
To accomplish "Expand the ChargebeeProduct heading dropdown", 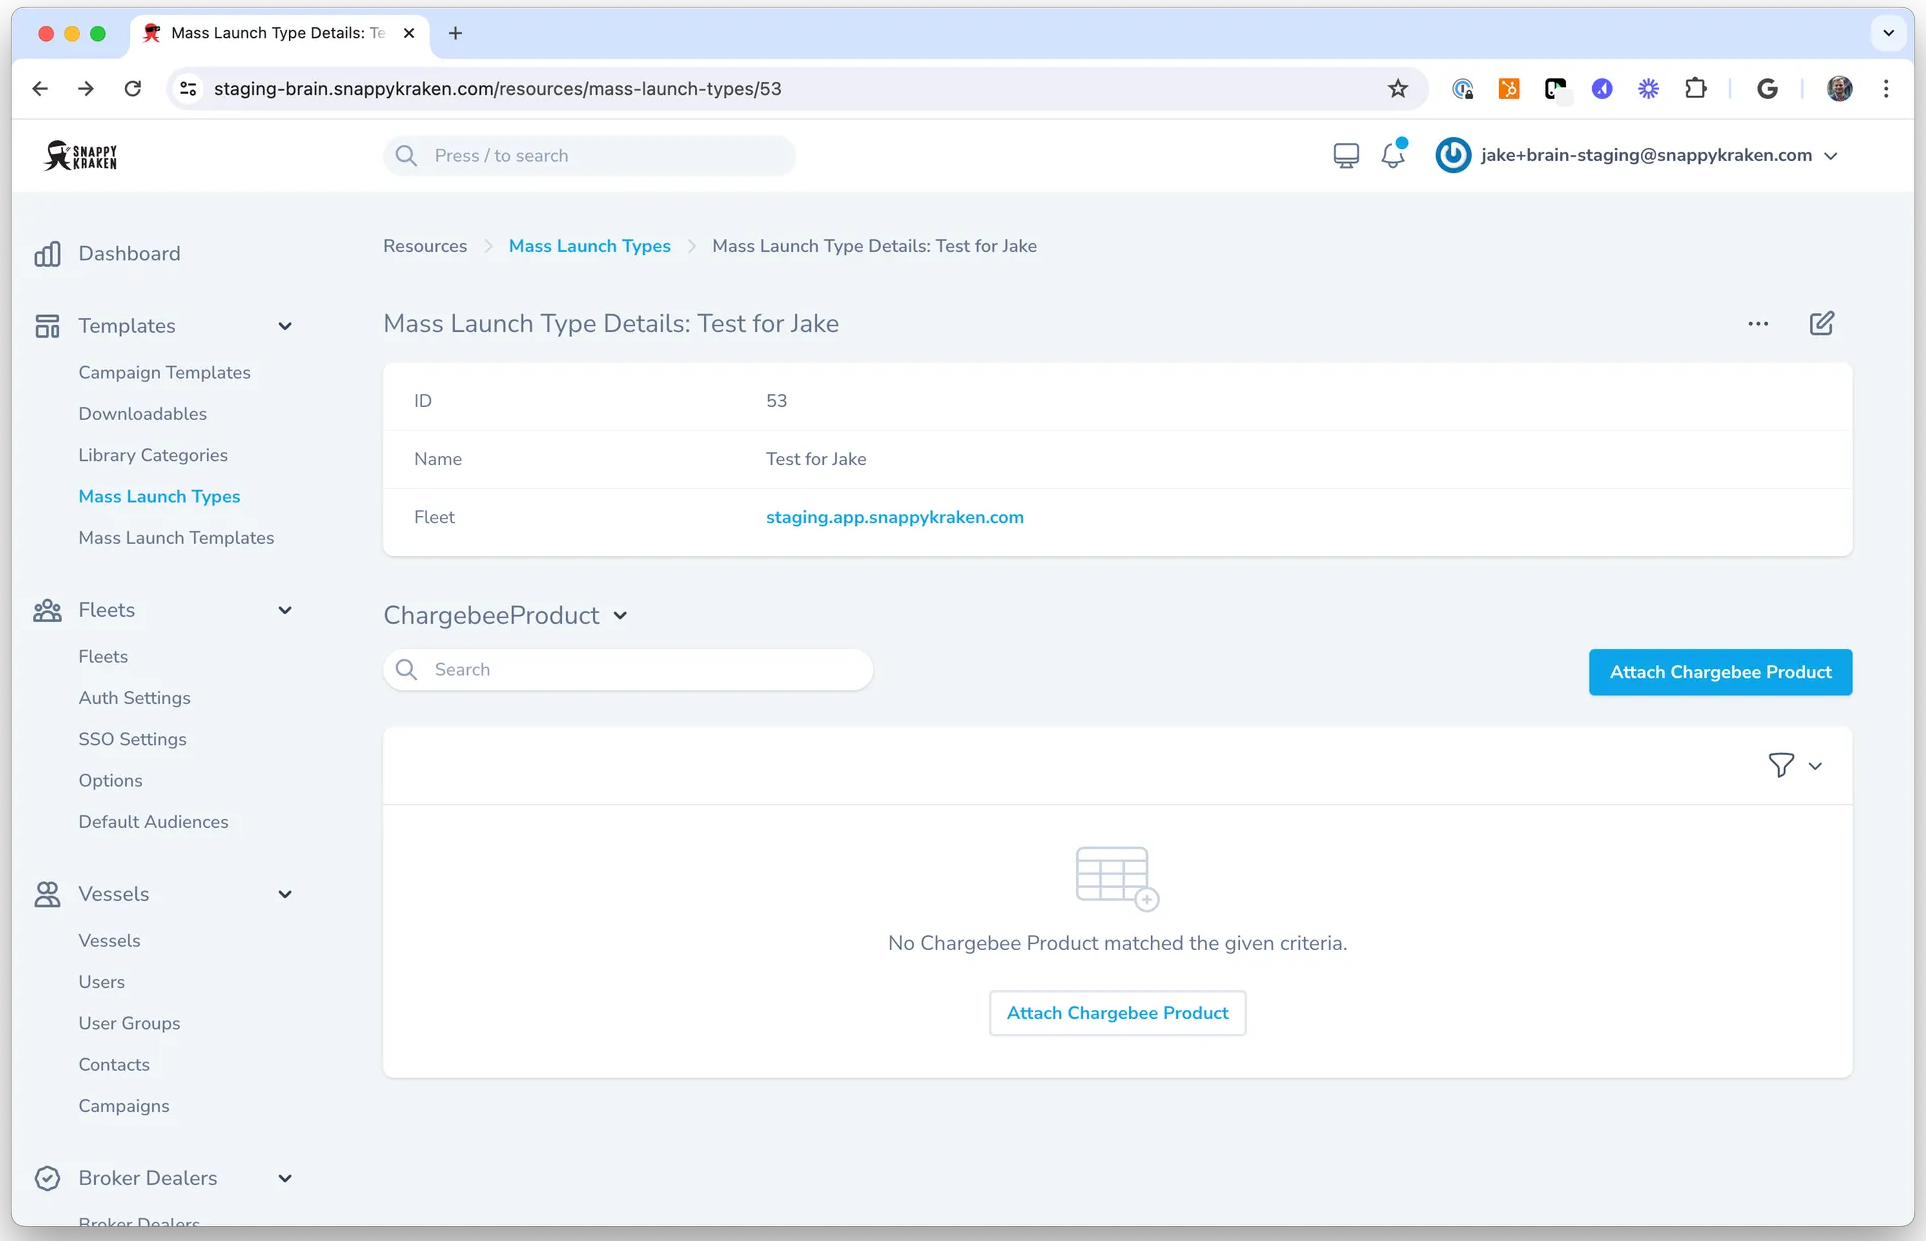I will click(620, 616).
